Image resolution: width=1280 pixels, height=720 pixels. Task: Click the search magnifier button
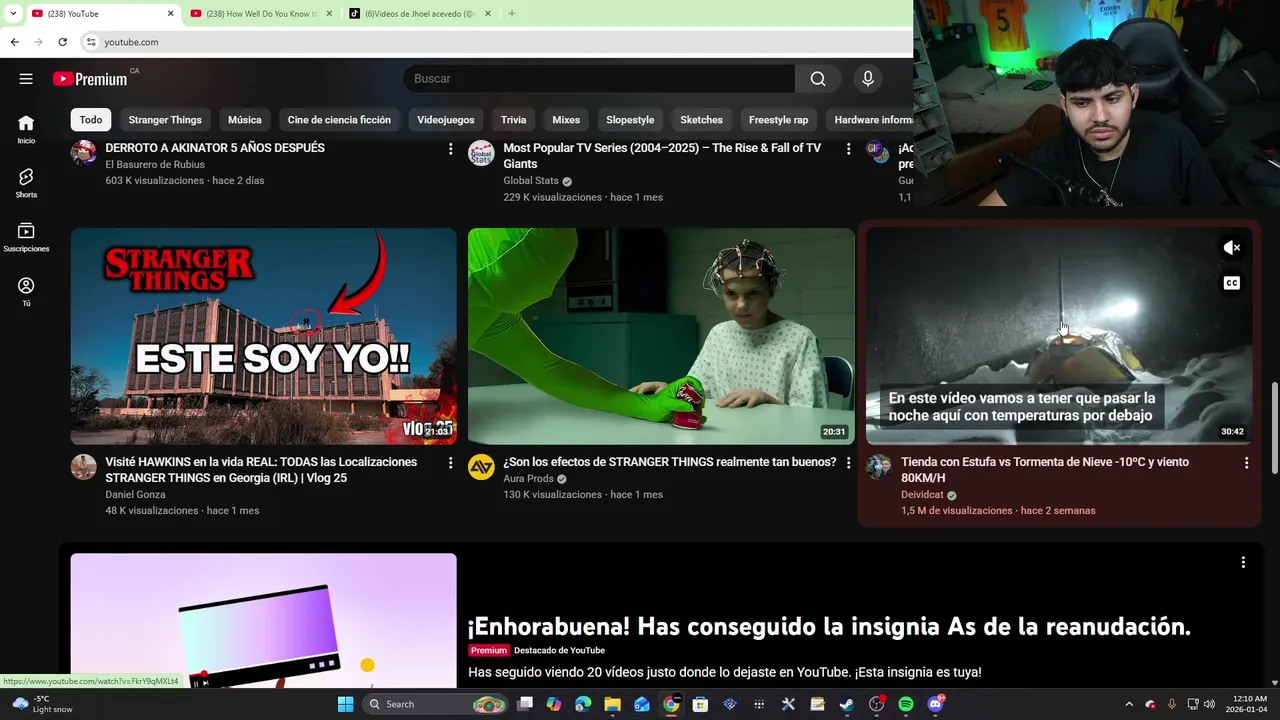(818, 79)
